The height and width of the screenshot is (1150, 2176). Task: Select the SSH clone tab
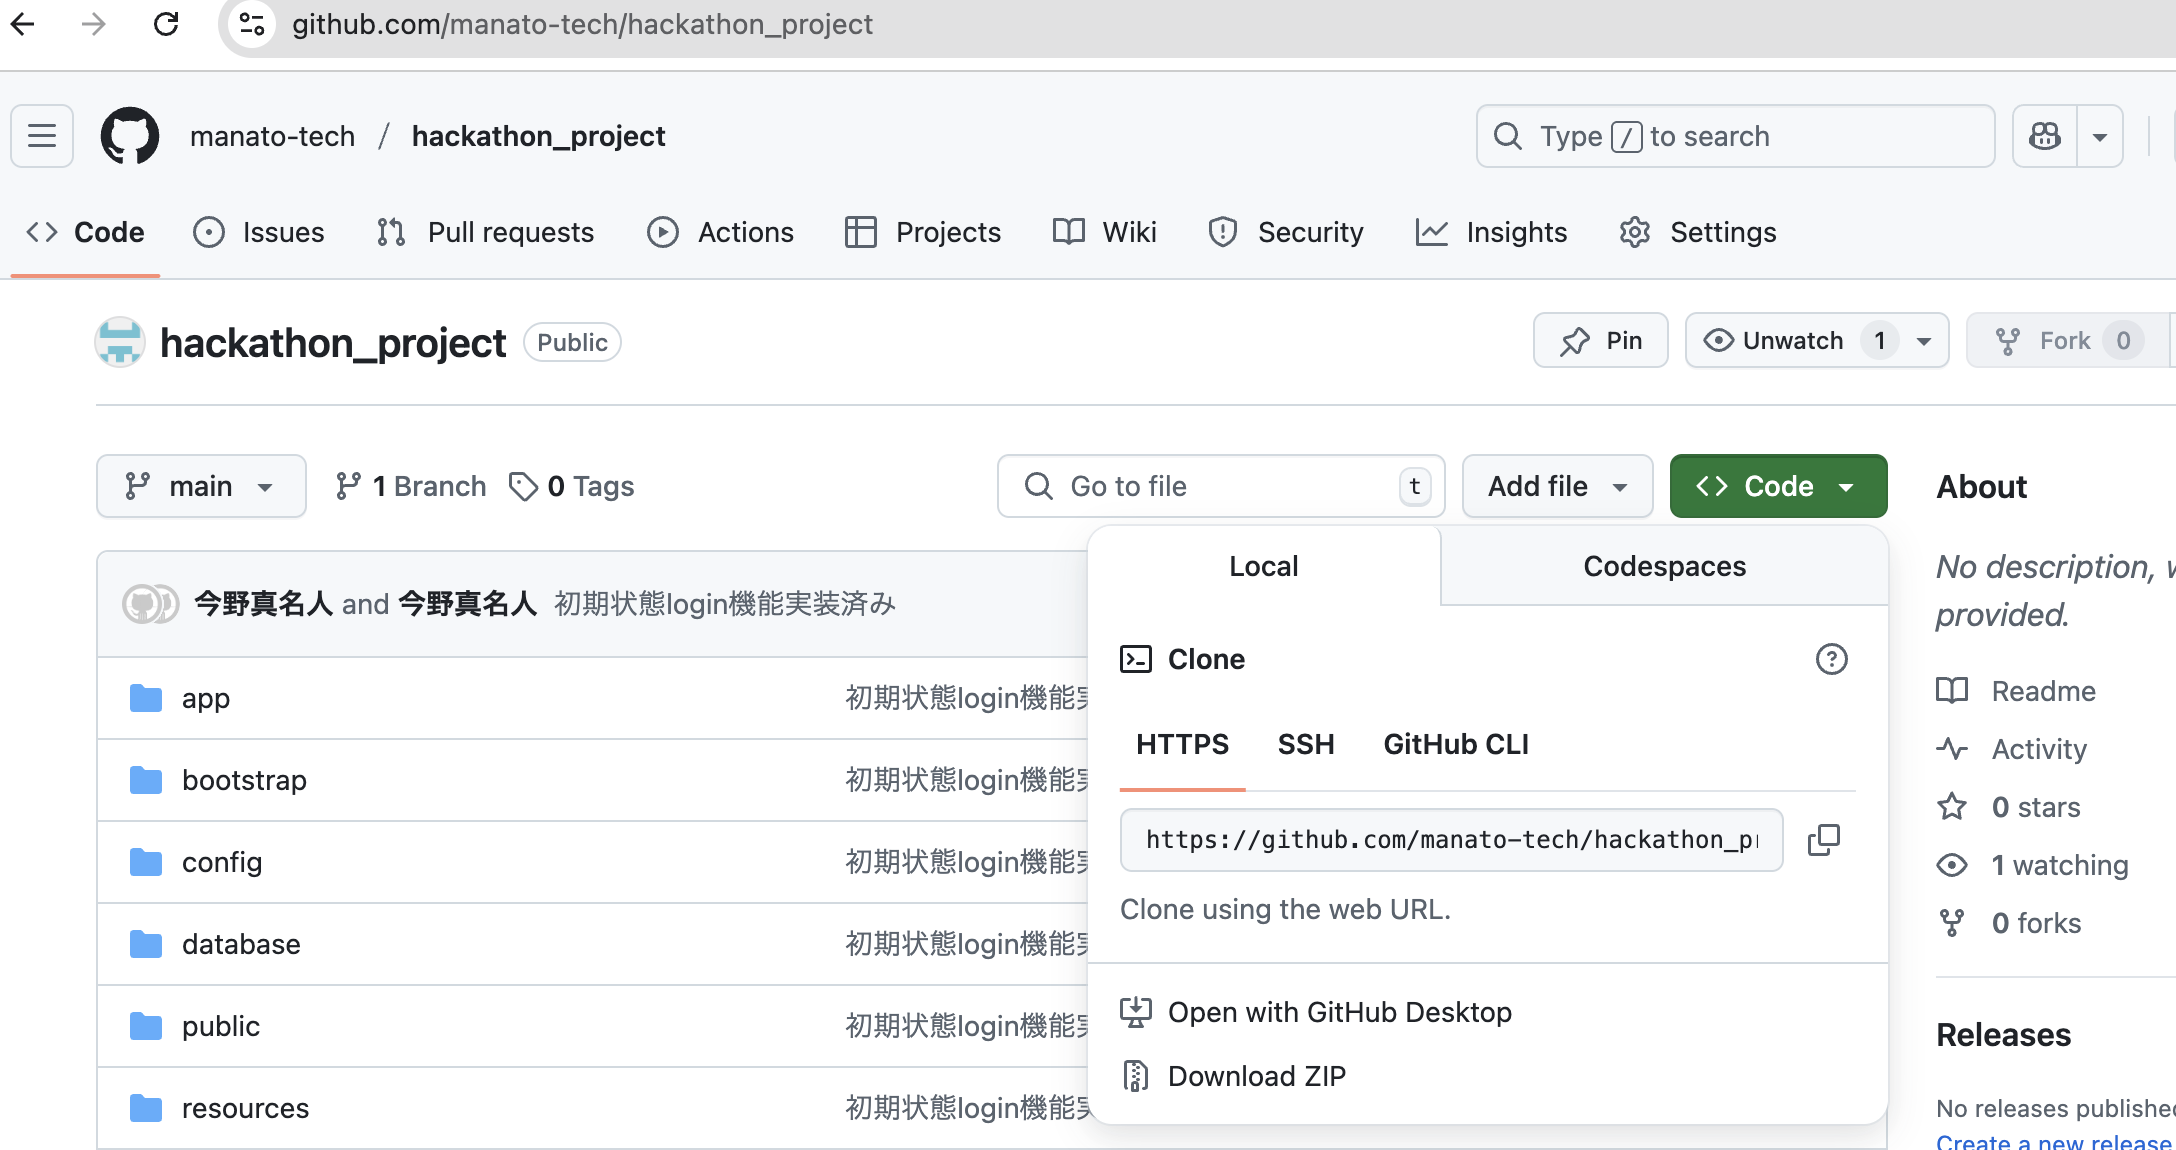click(1306, 744)
